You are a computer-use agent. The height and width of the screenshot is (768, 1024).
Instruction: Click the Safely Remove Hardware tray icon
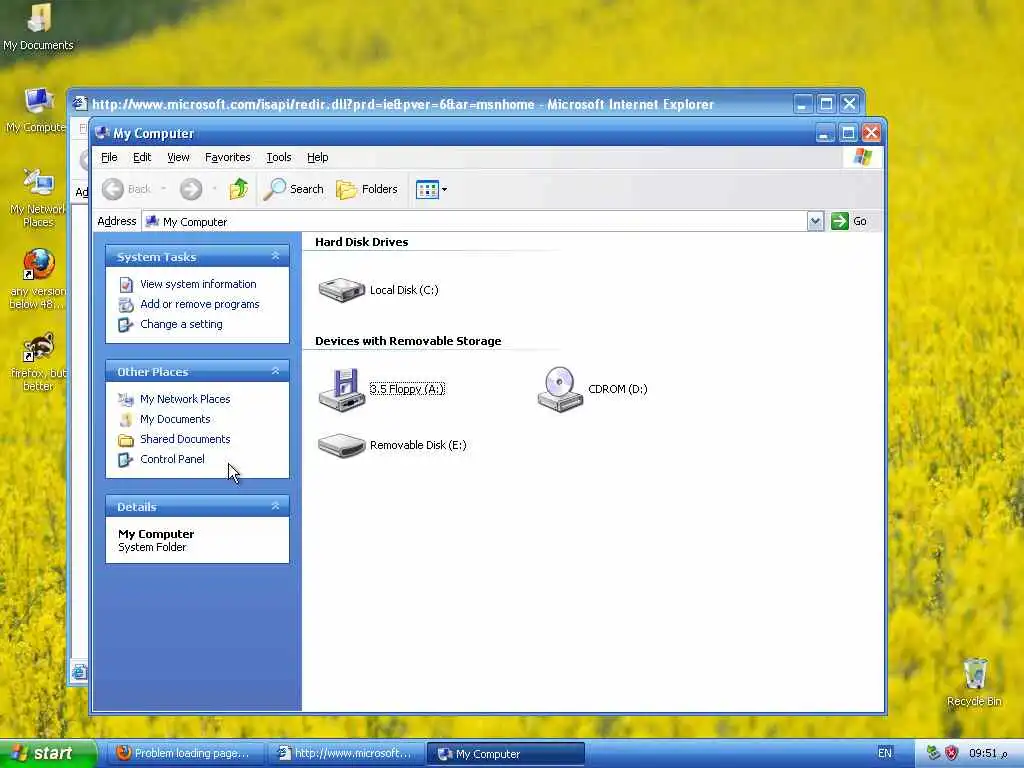tap(933, 754)
